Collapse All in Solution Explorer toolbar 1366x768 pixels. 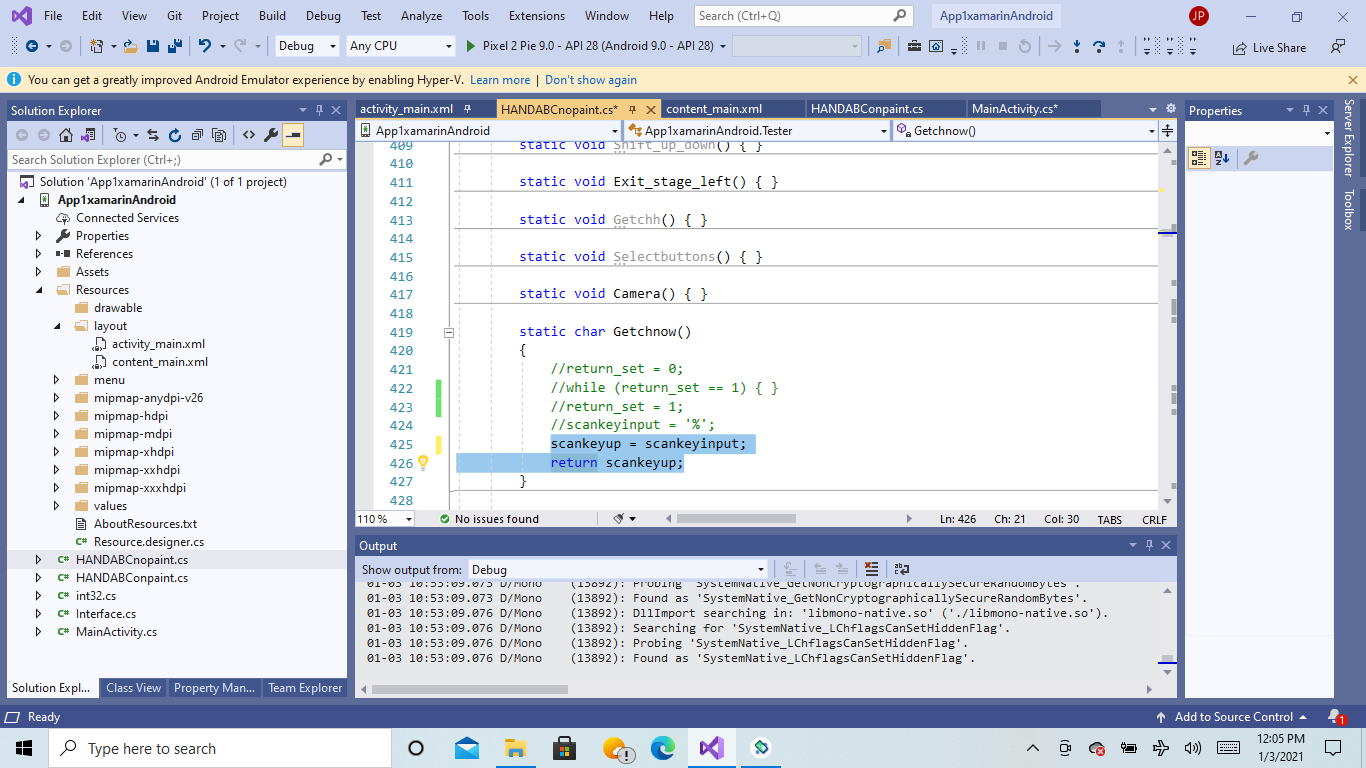pyautogui.click(x=197, y=135)
